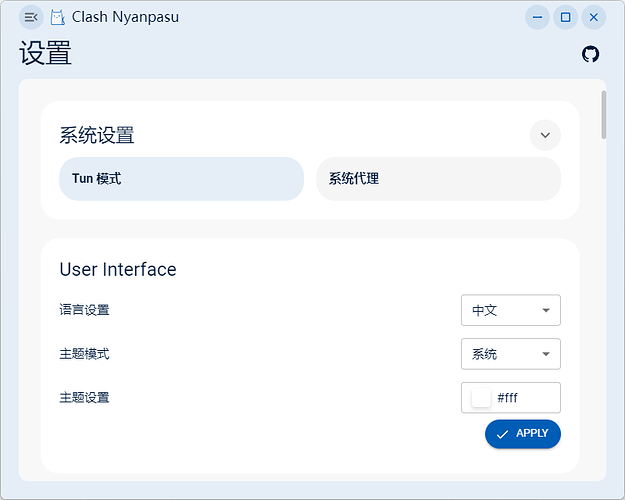Click the User Interface section title
This screenshot has width=625, height=500.
pos(118,270)
